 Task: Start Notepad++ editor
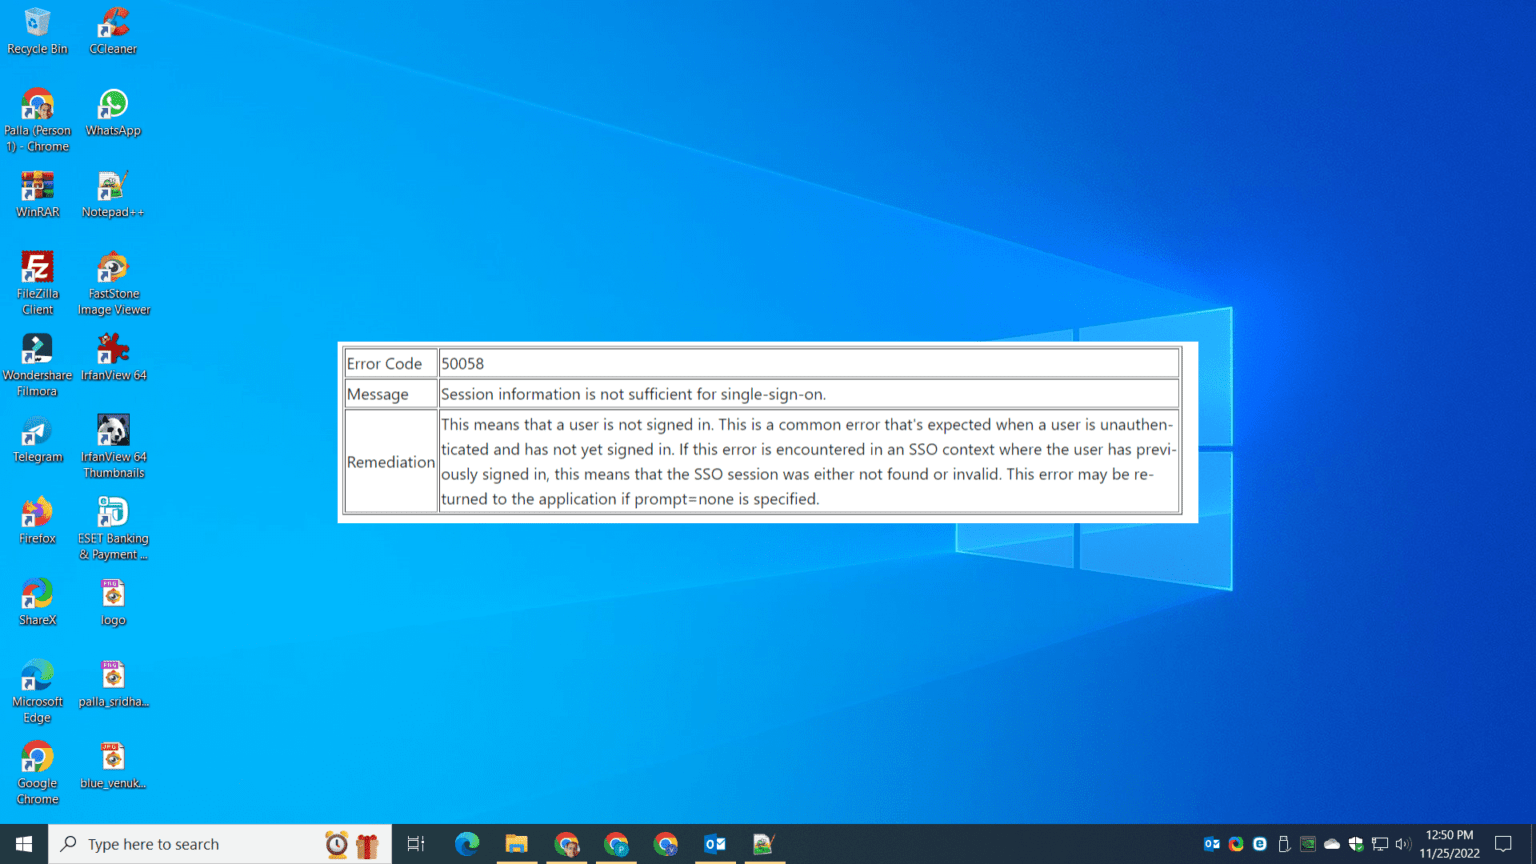coord(112,185)
